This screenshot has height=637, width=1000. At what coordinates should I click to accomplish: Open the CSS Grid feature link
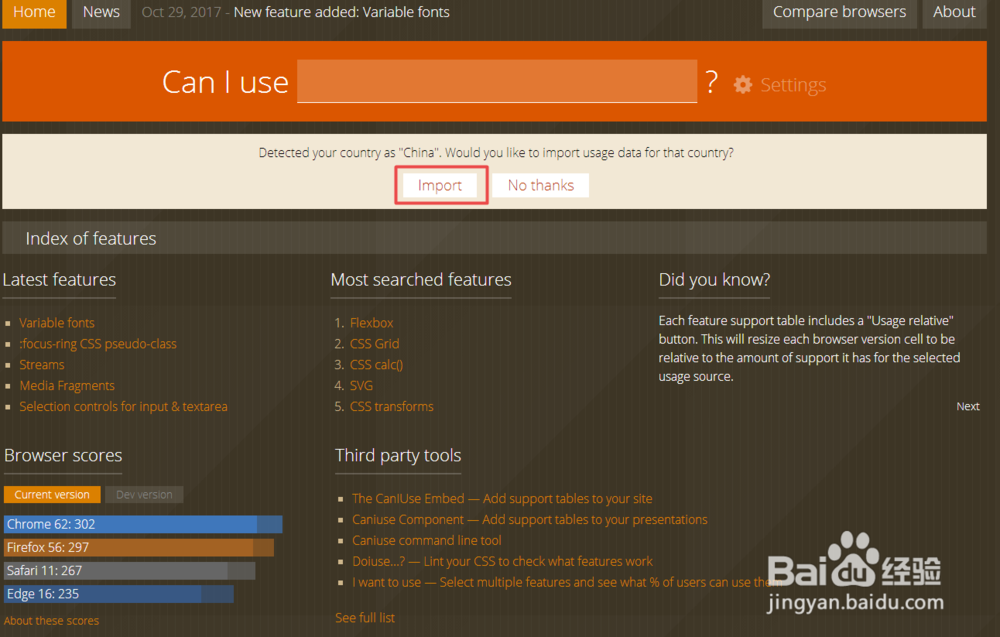pos(374,344)
